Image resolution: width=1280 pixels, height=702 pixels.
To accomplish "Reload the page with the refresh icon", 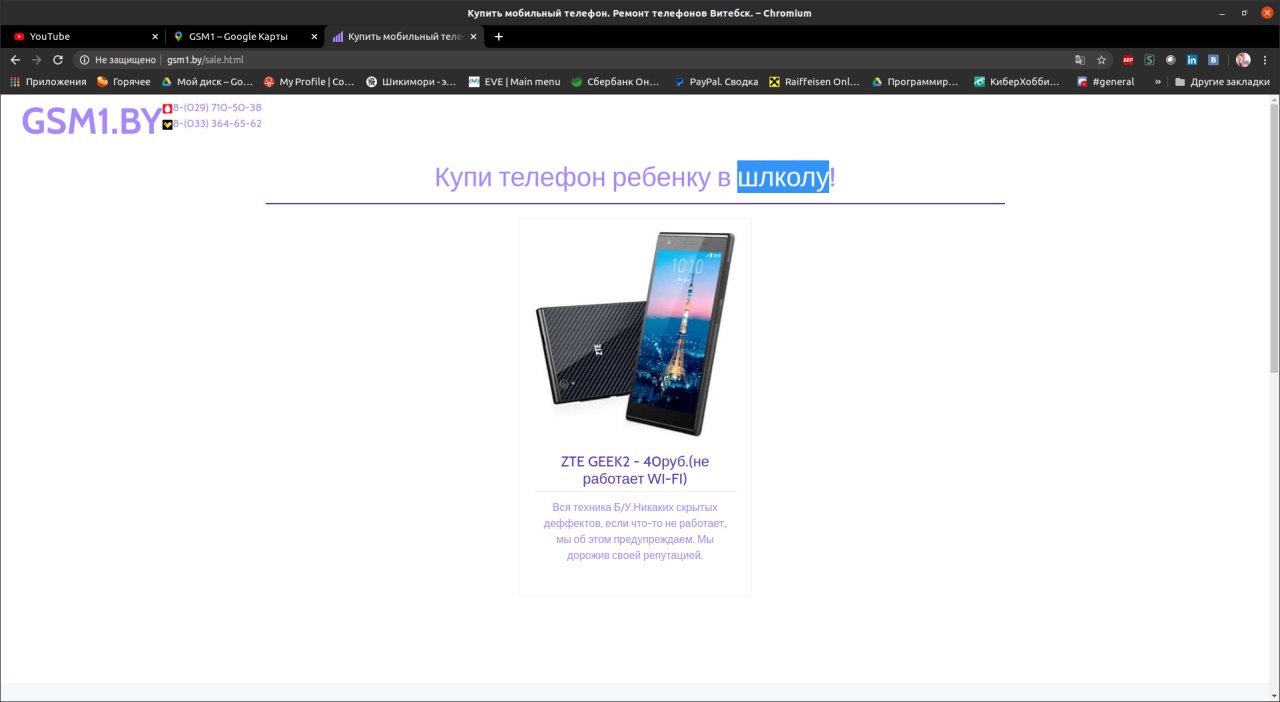I will pos(58,60).
